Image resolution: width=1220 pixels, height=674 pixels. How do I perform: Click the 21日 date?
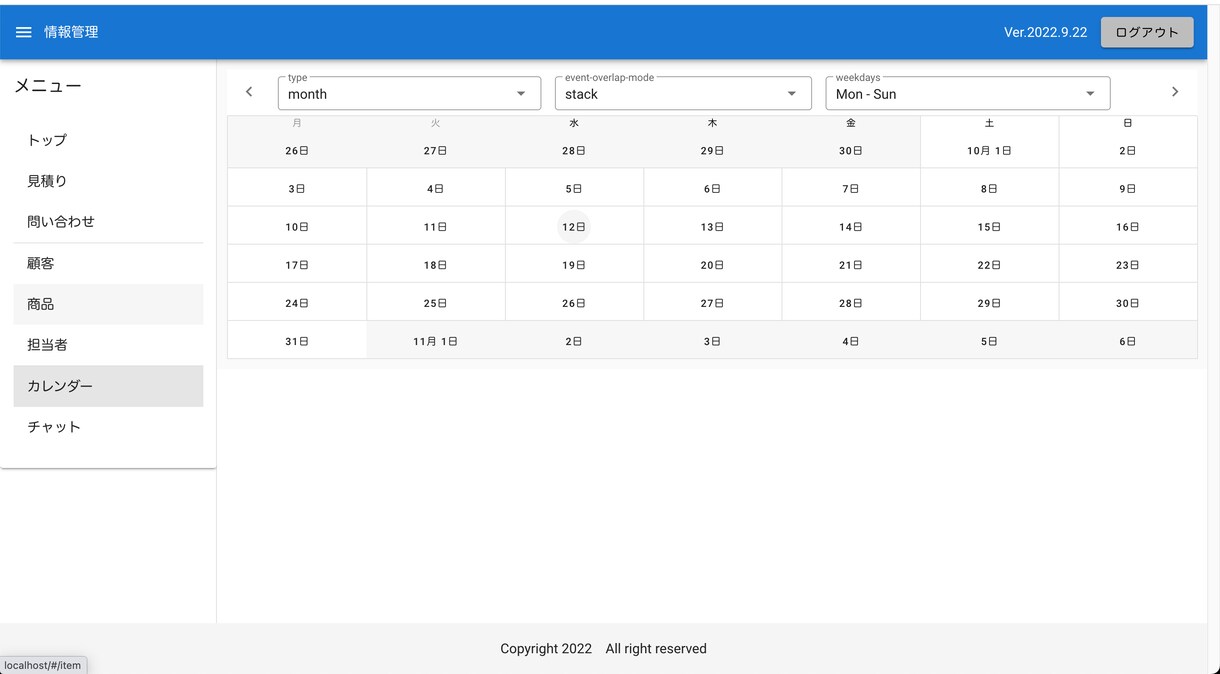point(851,265)
